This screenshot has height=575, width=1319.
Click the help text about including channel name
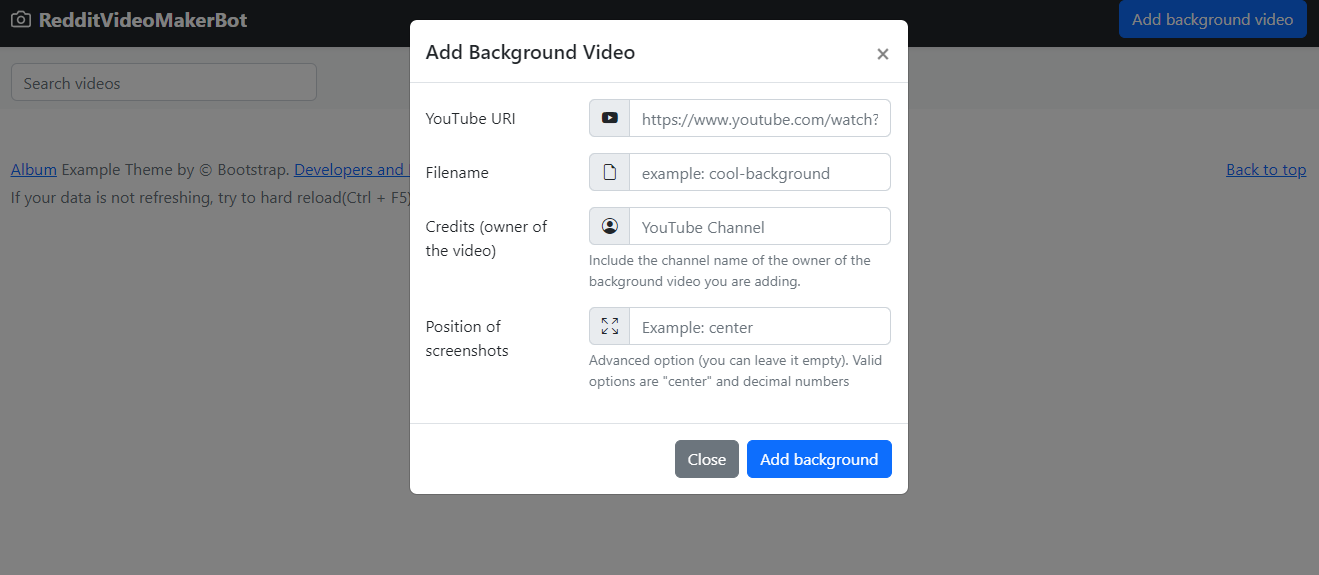730,271
